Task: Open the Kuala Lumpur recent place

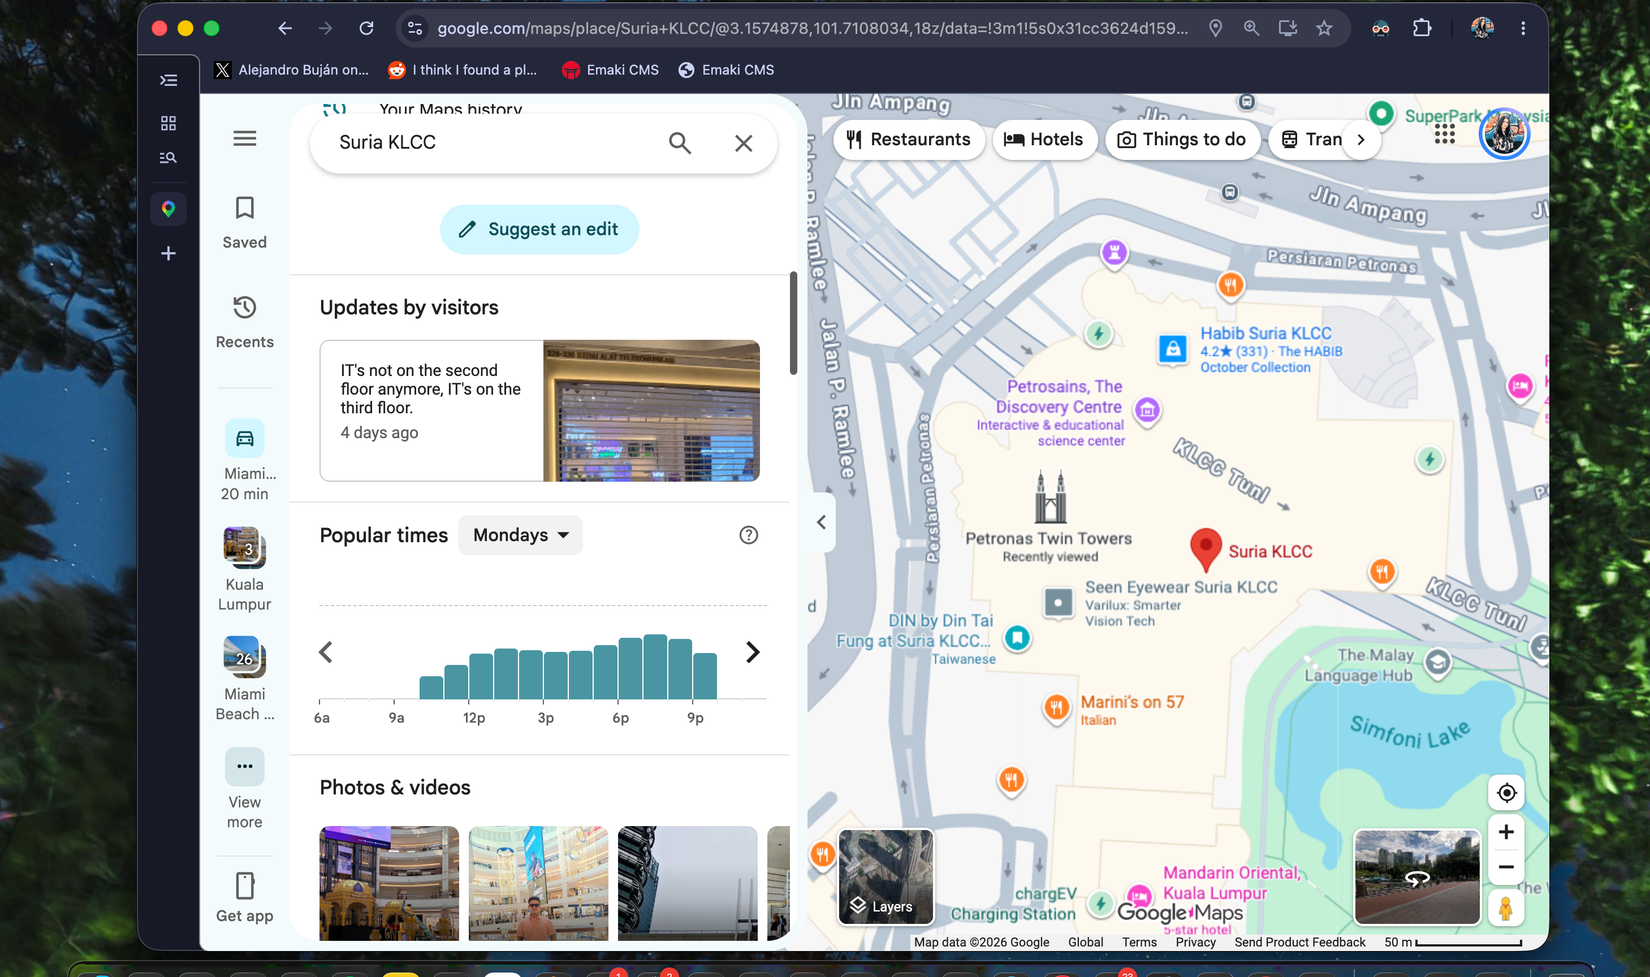Action: click(245, 569)
